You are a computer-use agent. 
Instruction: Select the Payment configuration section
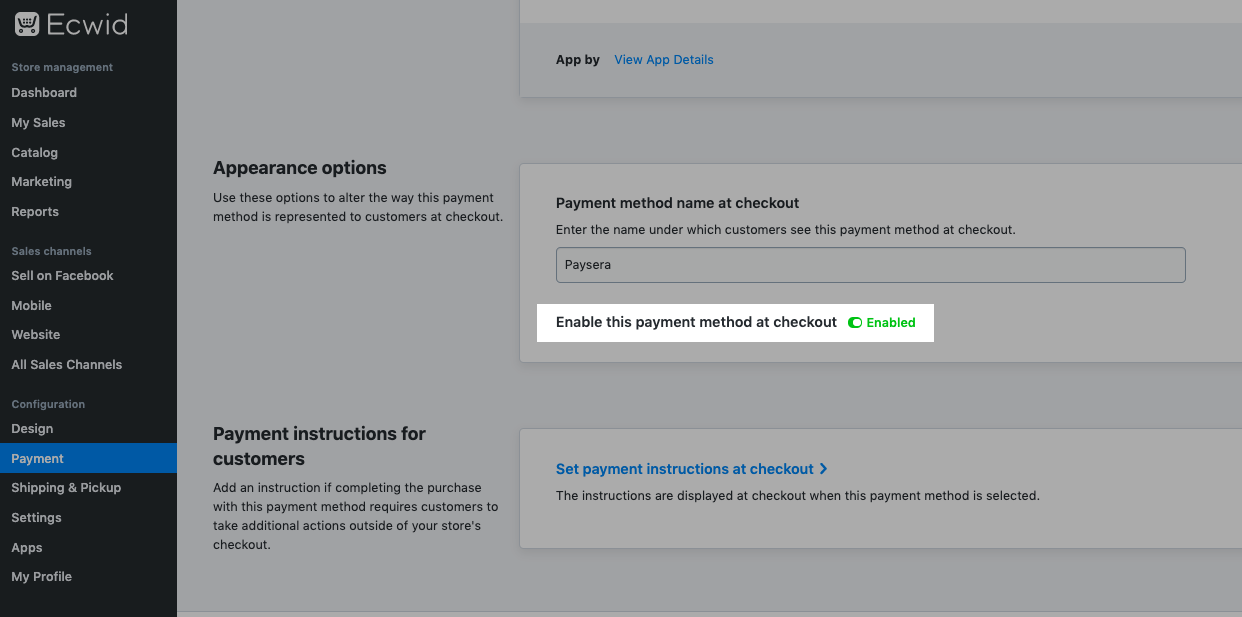pos(37,458)
